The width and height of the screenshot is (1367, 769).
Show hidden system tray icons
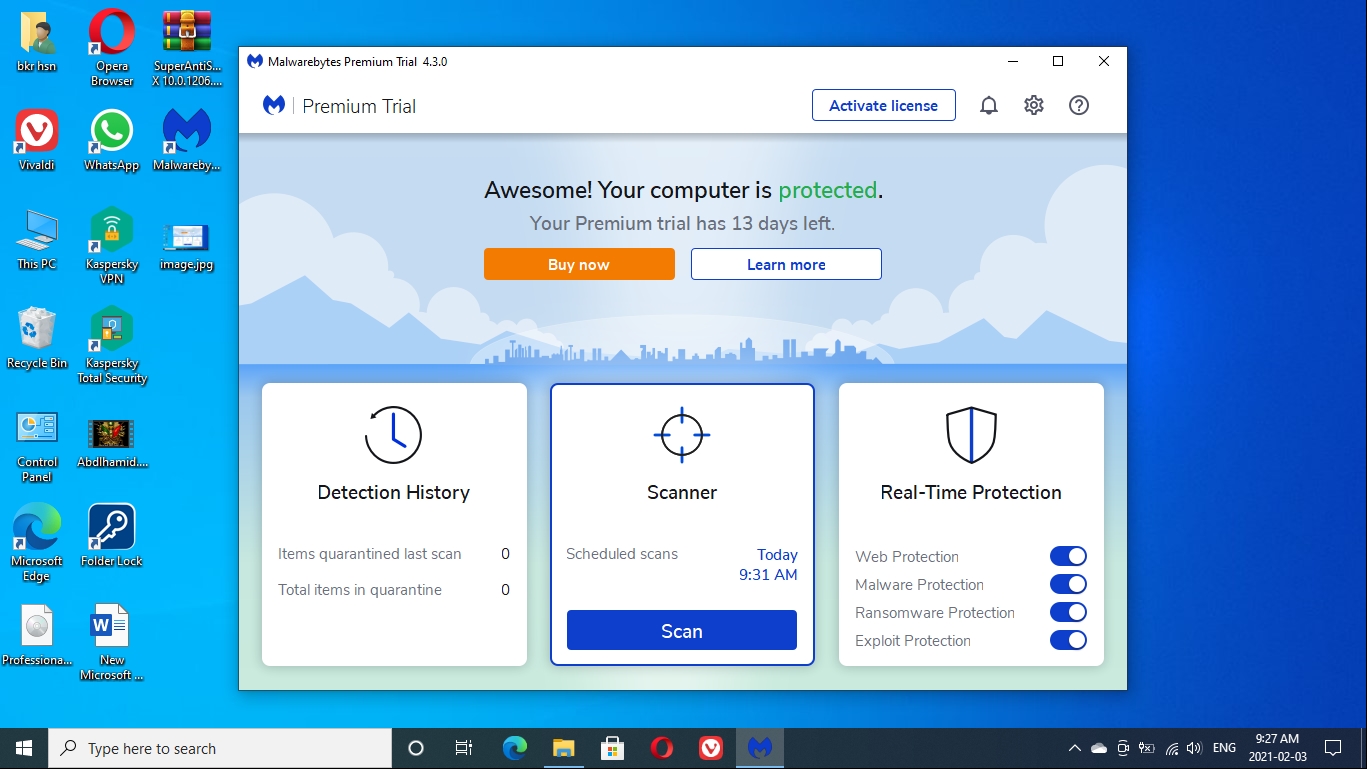click(x=1075, y=748)
